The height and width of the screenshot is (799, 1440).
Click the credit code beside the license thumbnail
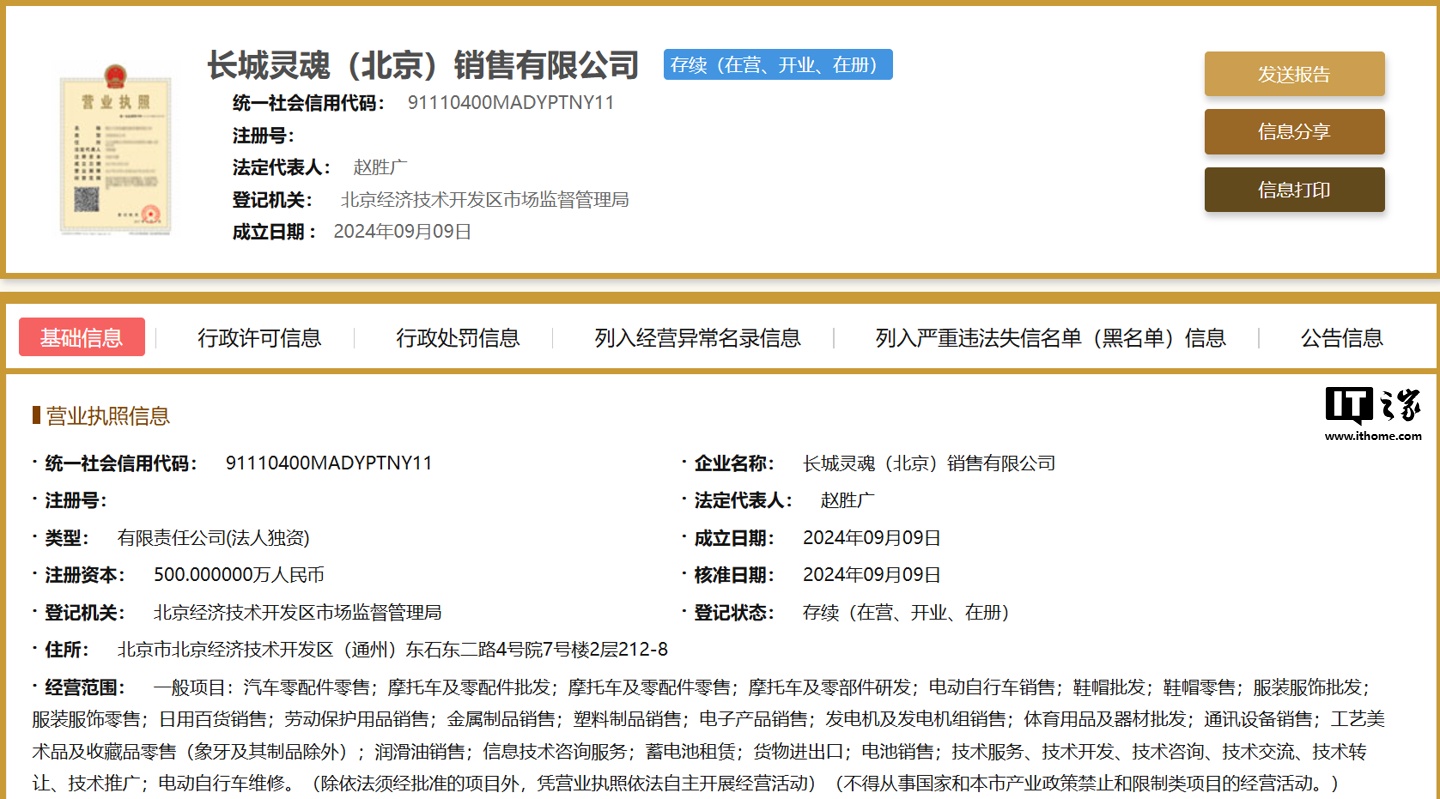[x=510, y=102]
